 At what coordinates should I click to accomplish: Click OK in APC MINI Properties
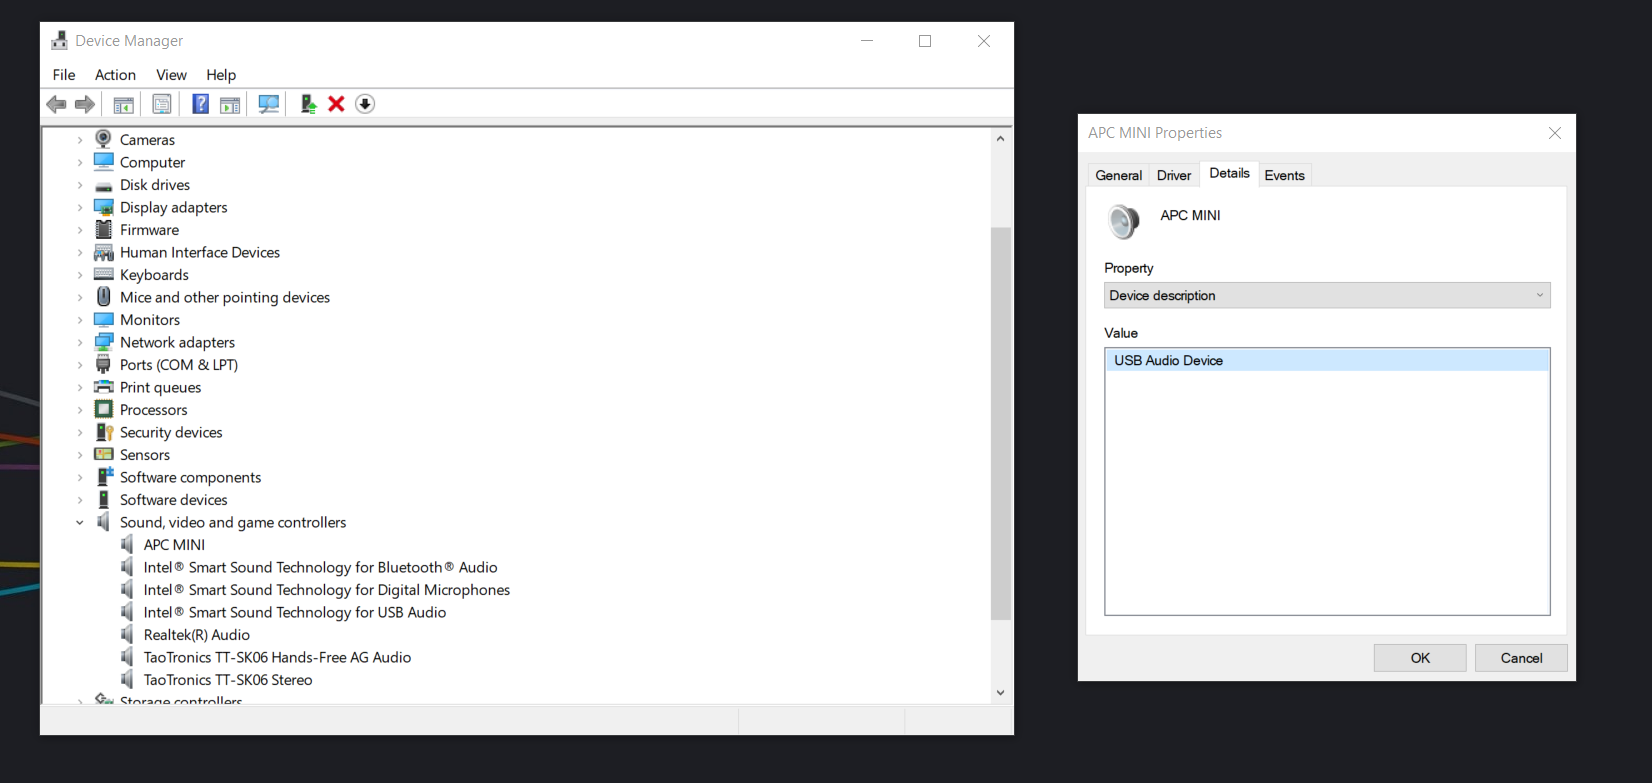(x=1420, y=658)
